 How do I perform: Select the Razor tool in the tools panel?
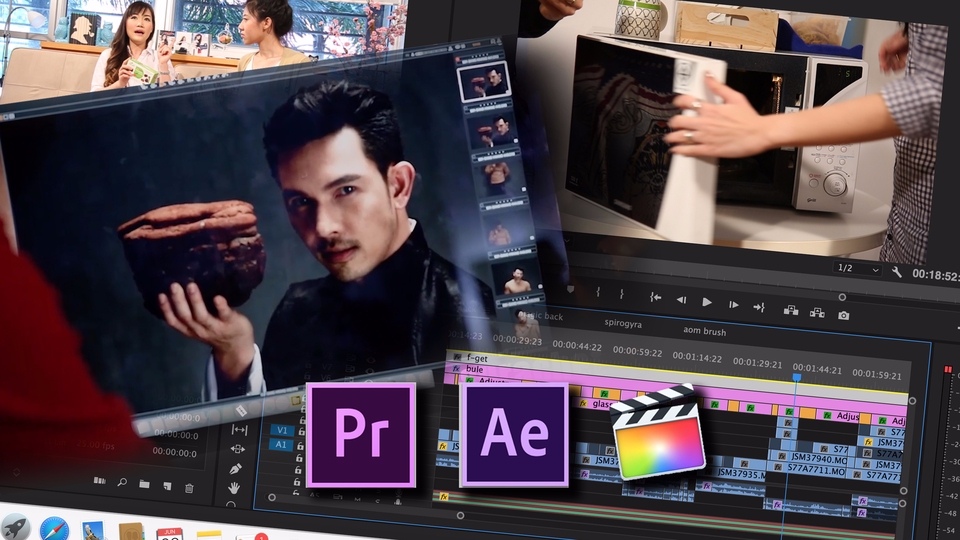point(241,411)
